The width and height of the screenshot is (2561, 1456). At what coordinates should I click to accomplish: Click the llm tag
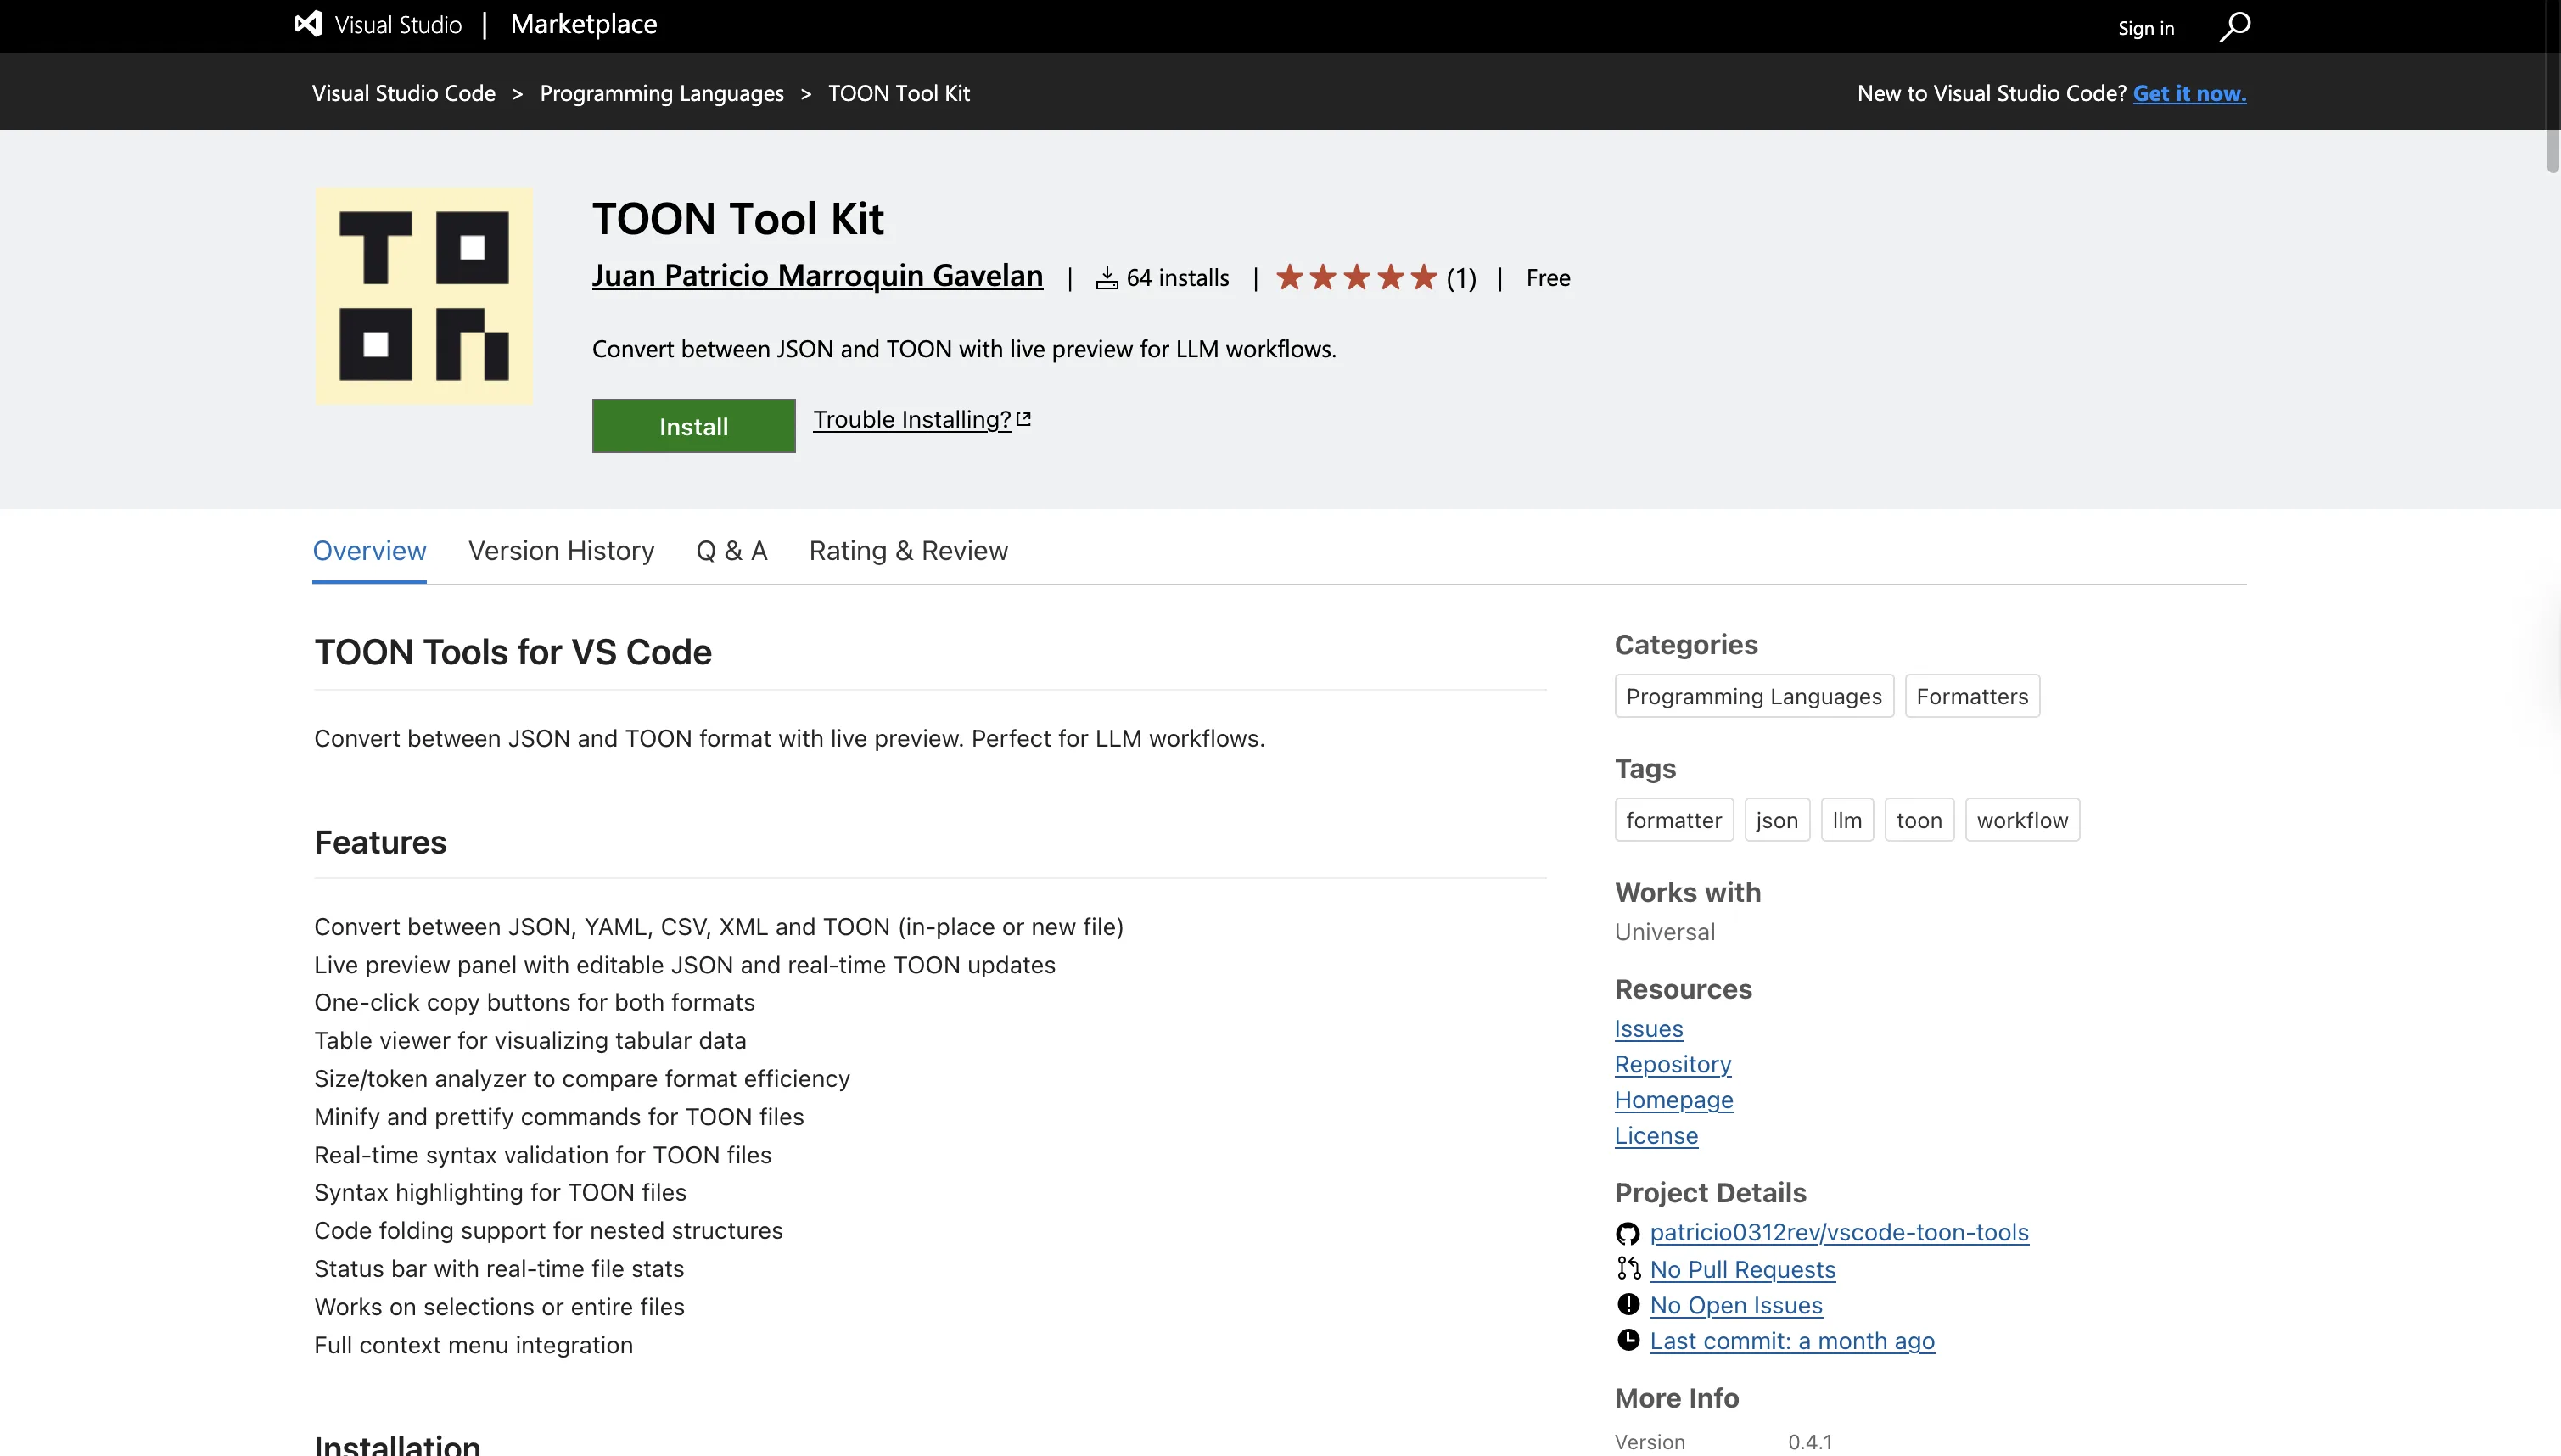(x=1847, y=820)
